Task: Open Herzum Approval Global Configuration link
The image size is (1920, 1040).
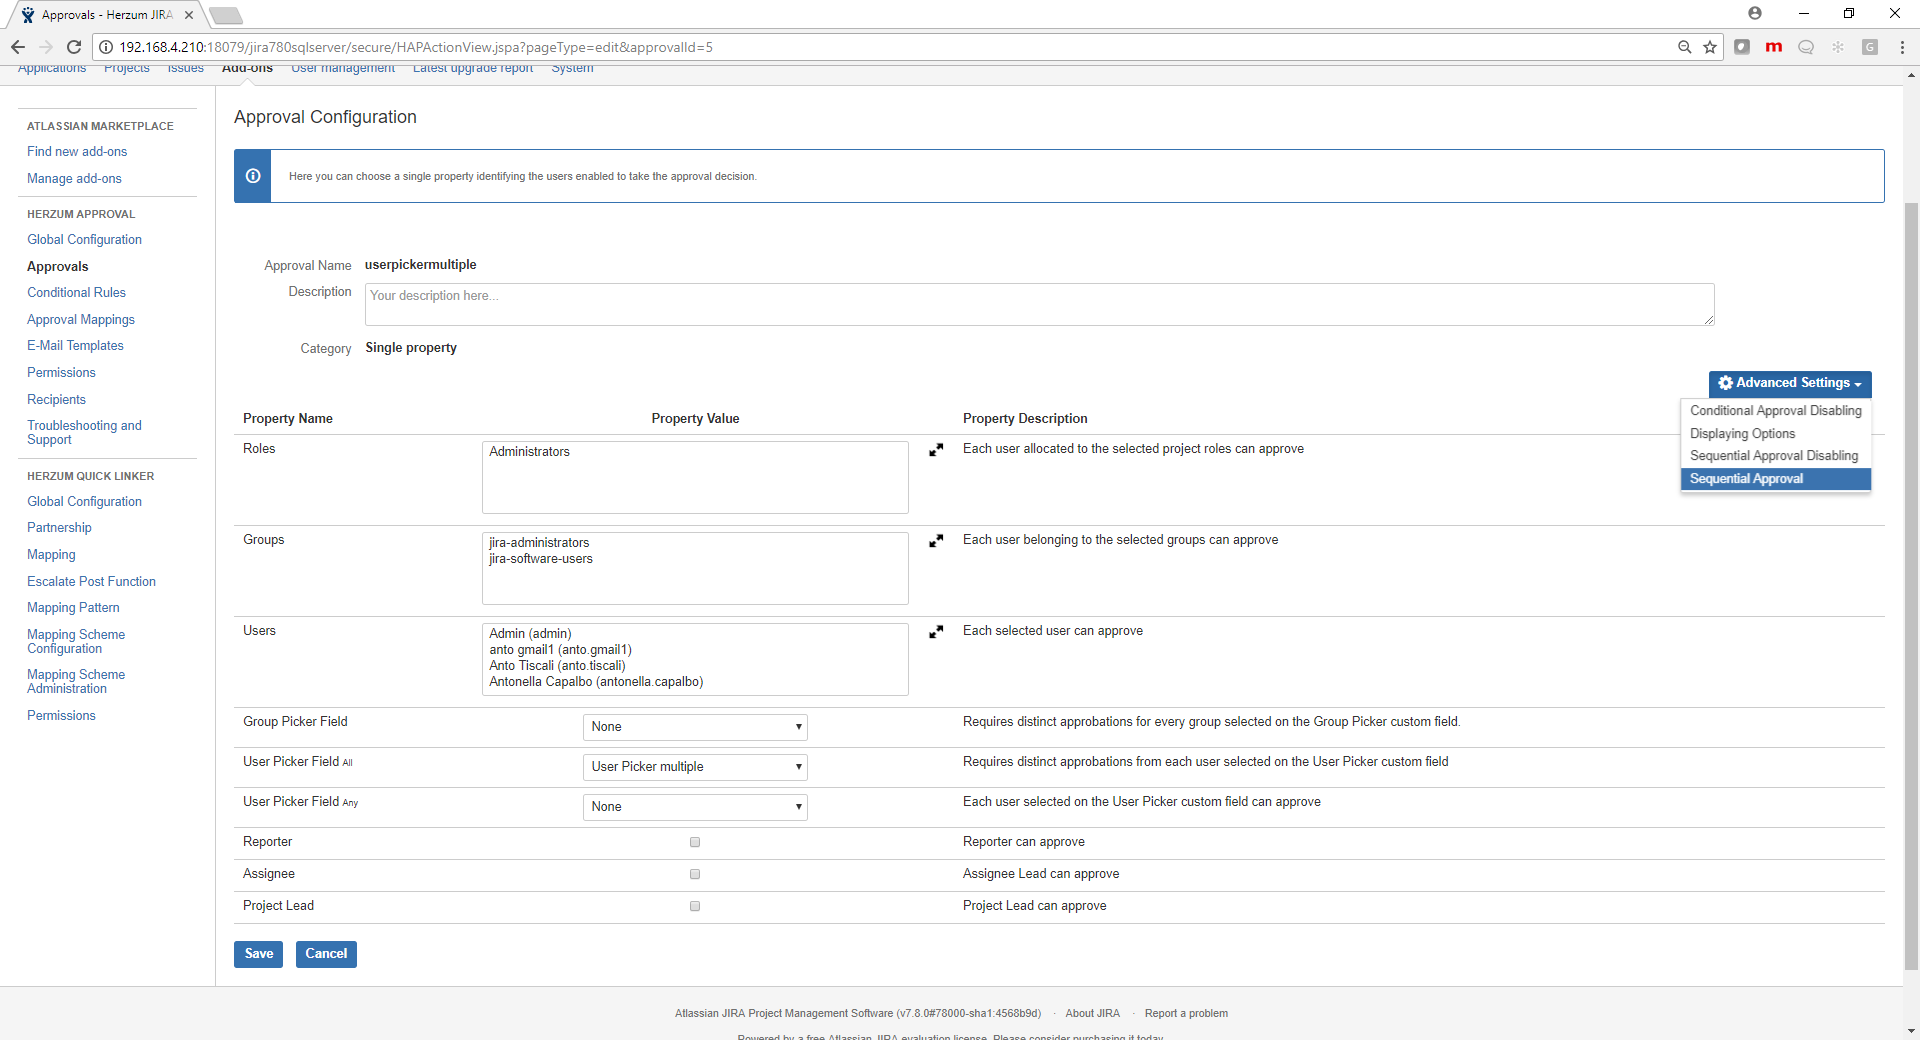Action: (x=84, y=240)
